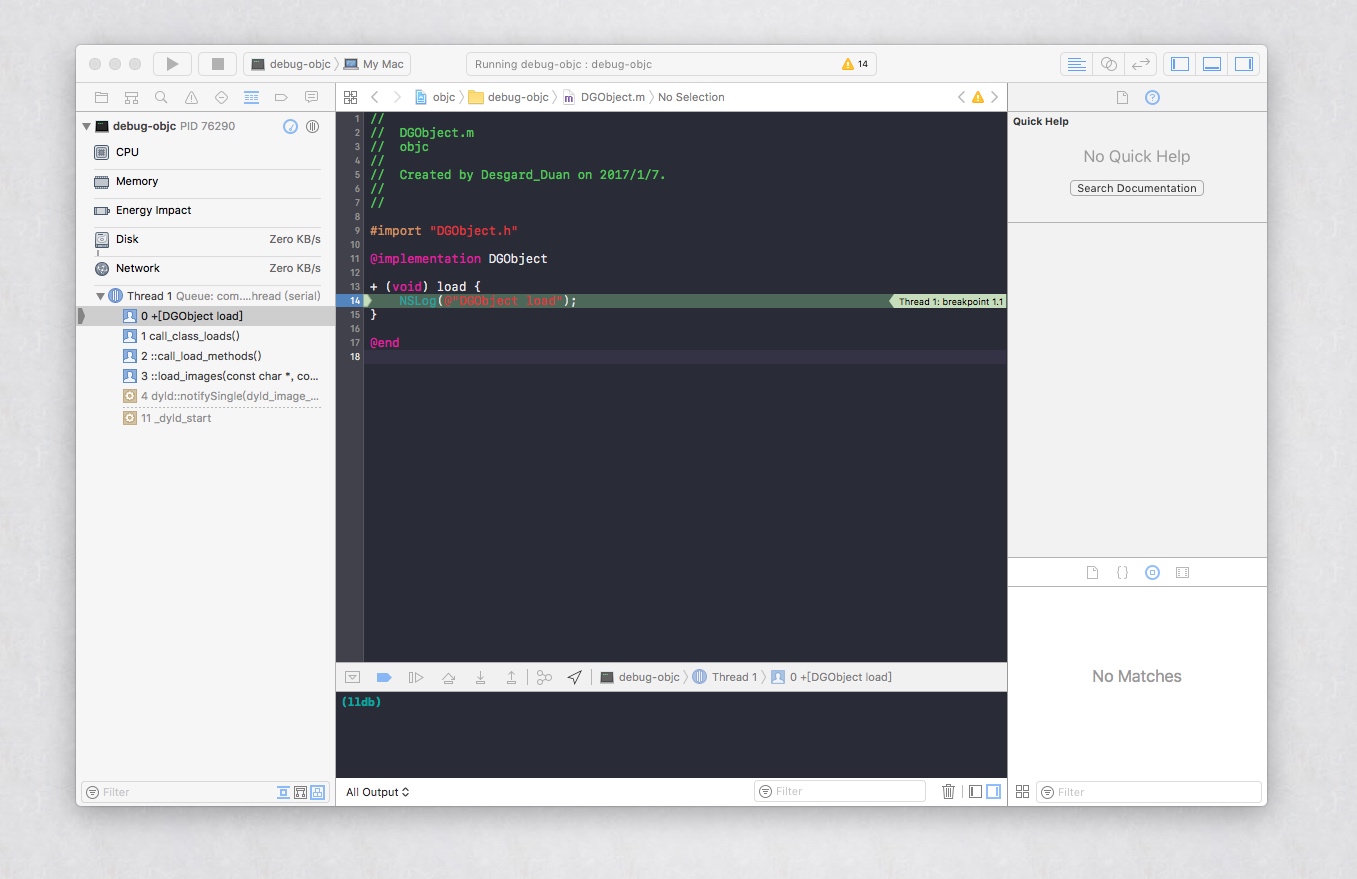Switch to the Project navigator tab

[101, 97]
